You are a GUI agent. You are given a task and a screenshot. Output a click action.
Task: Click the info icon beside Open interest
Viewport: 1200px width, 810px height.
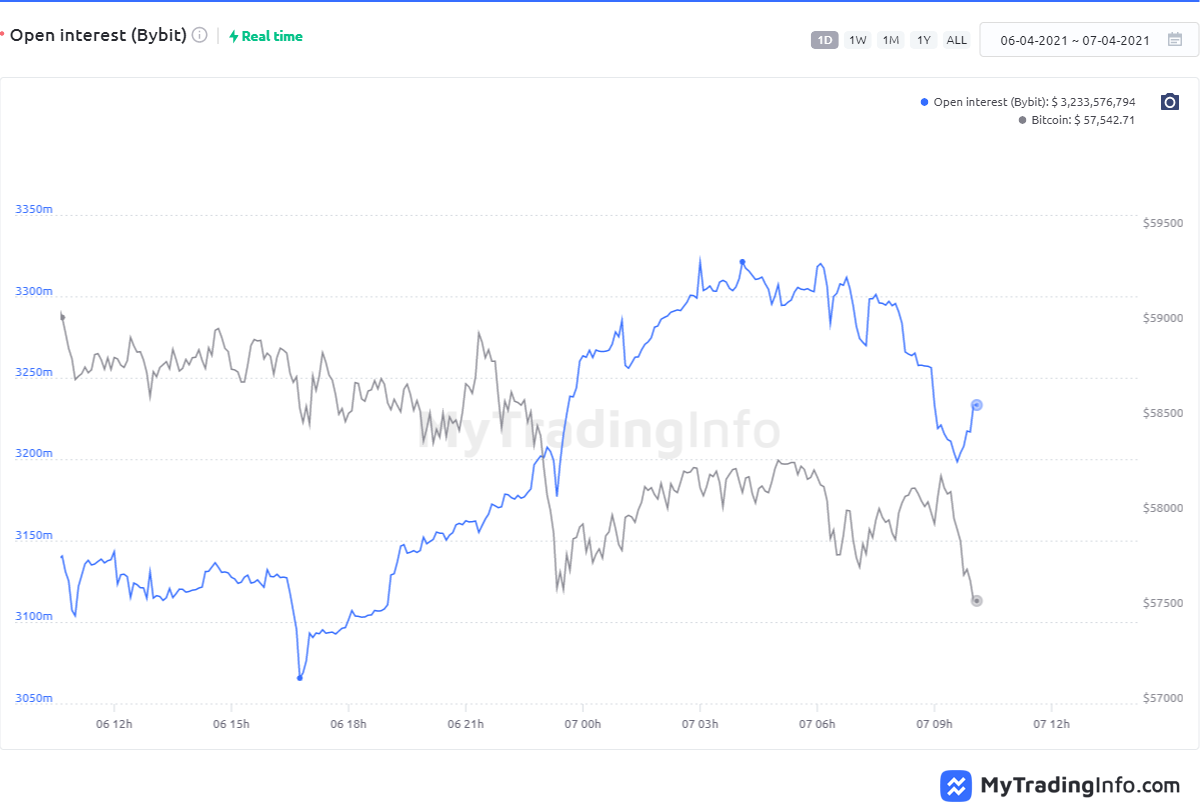pos(200,36)
